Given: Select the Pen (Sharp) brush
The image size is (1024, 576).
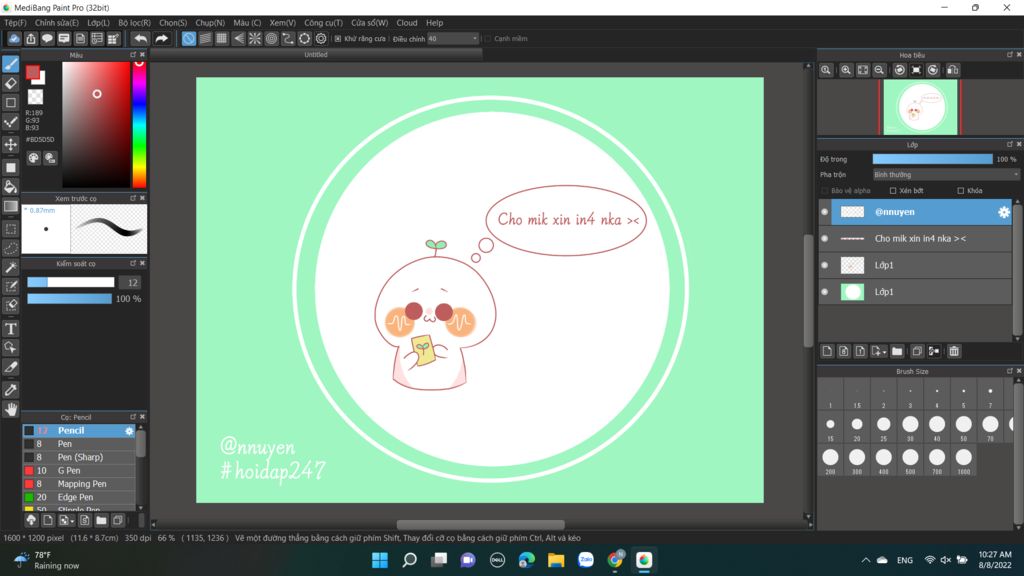Looking at the screenshot, I should (79, 457).
